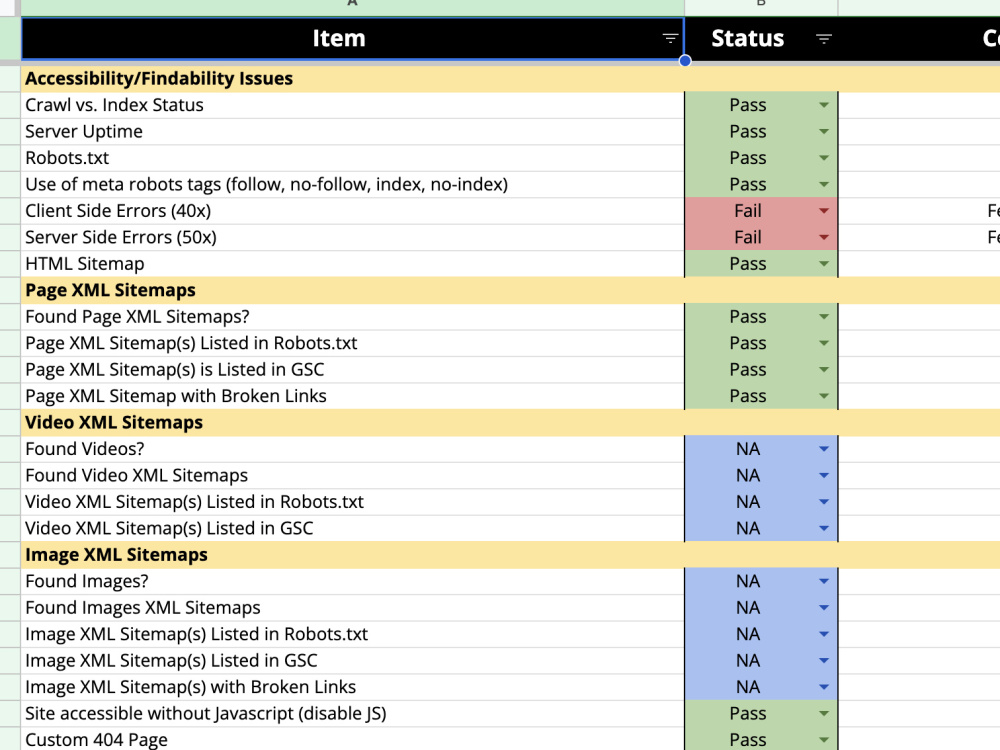Open the filter icon in Item header
Image resolution: width=1000 pixels, height=750 pixels.
(670, 39)
